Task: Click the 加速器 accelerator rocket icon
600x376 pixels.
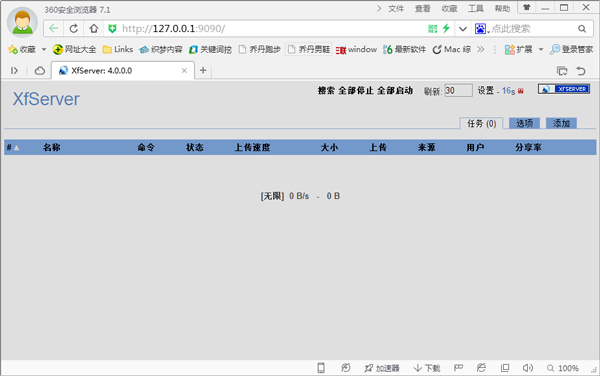Action: click(382, 368)
